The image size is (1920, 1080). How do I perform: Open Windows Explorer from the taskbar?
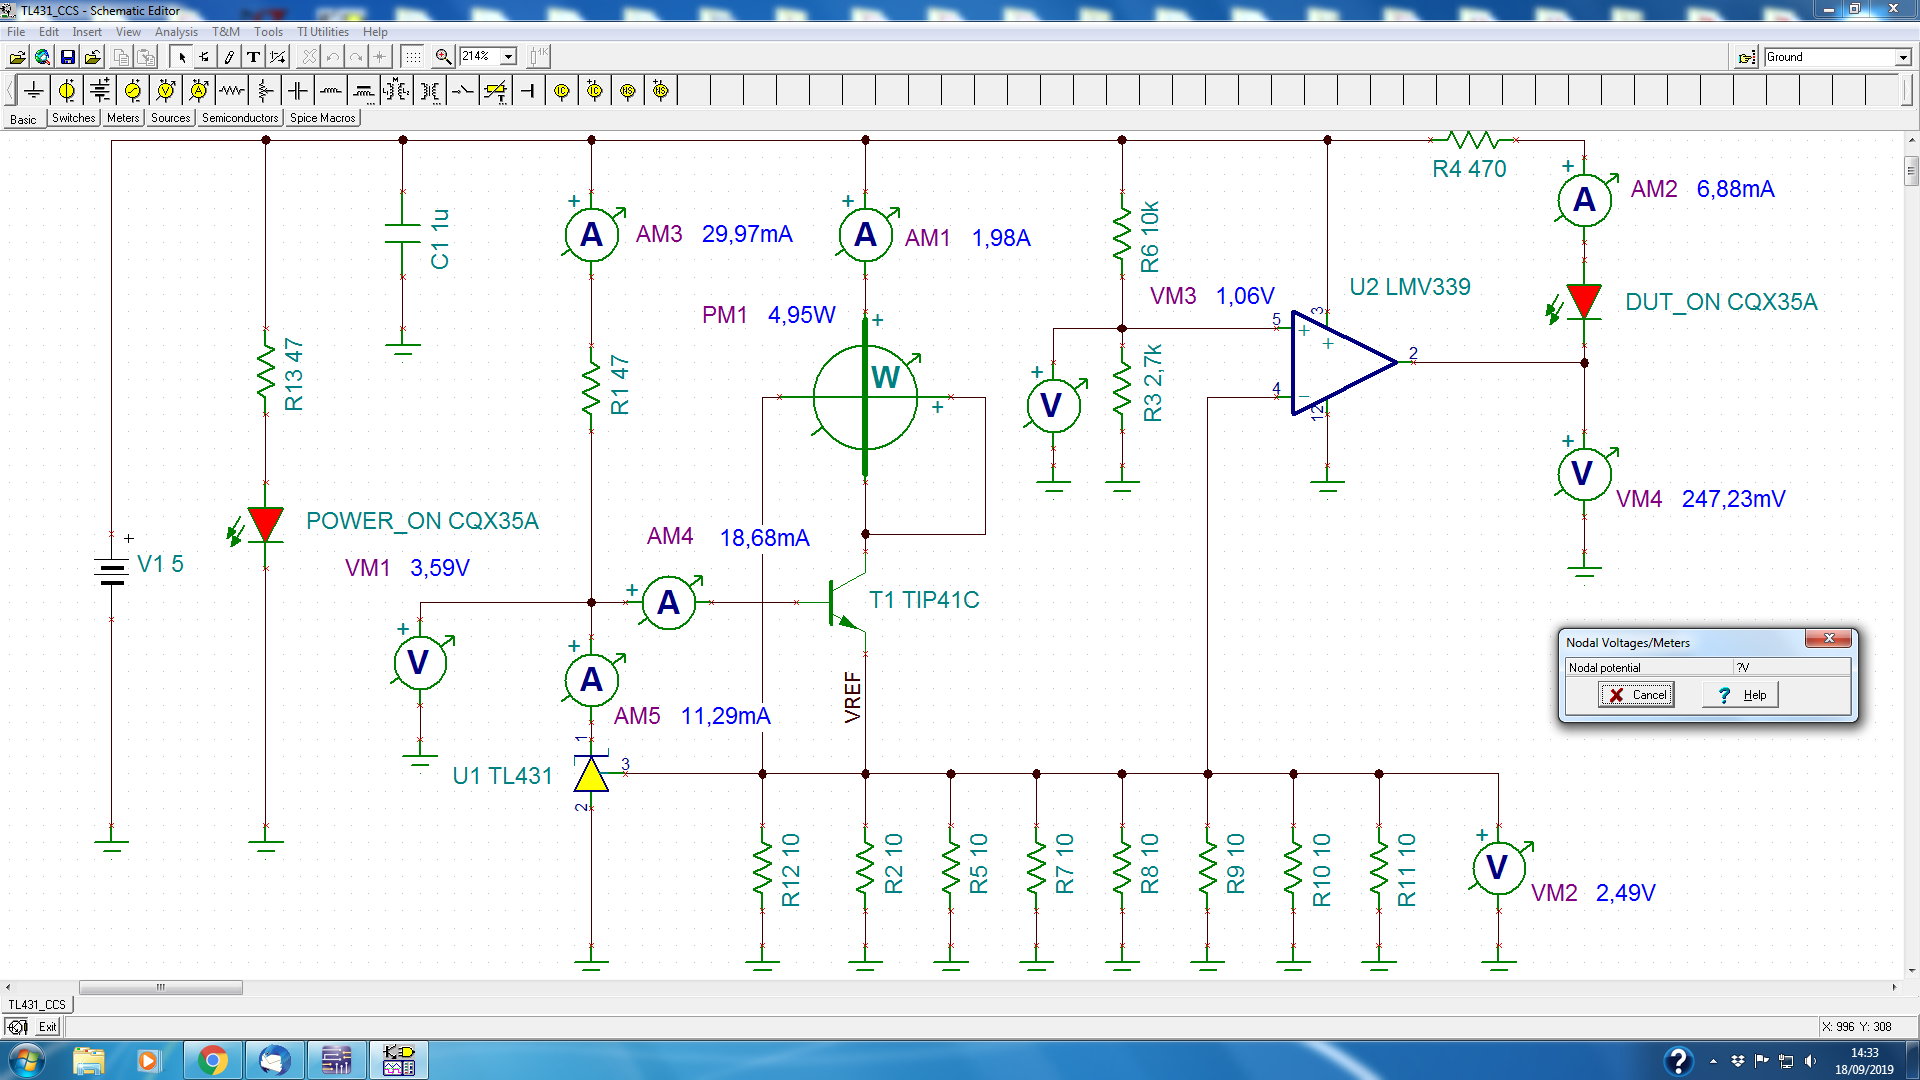[88, 1060]
